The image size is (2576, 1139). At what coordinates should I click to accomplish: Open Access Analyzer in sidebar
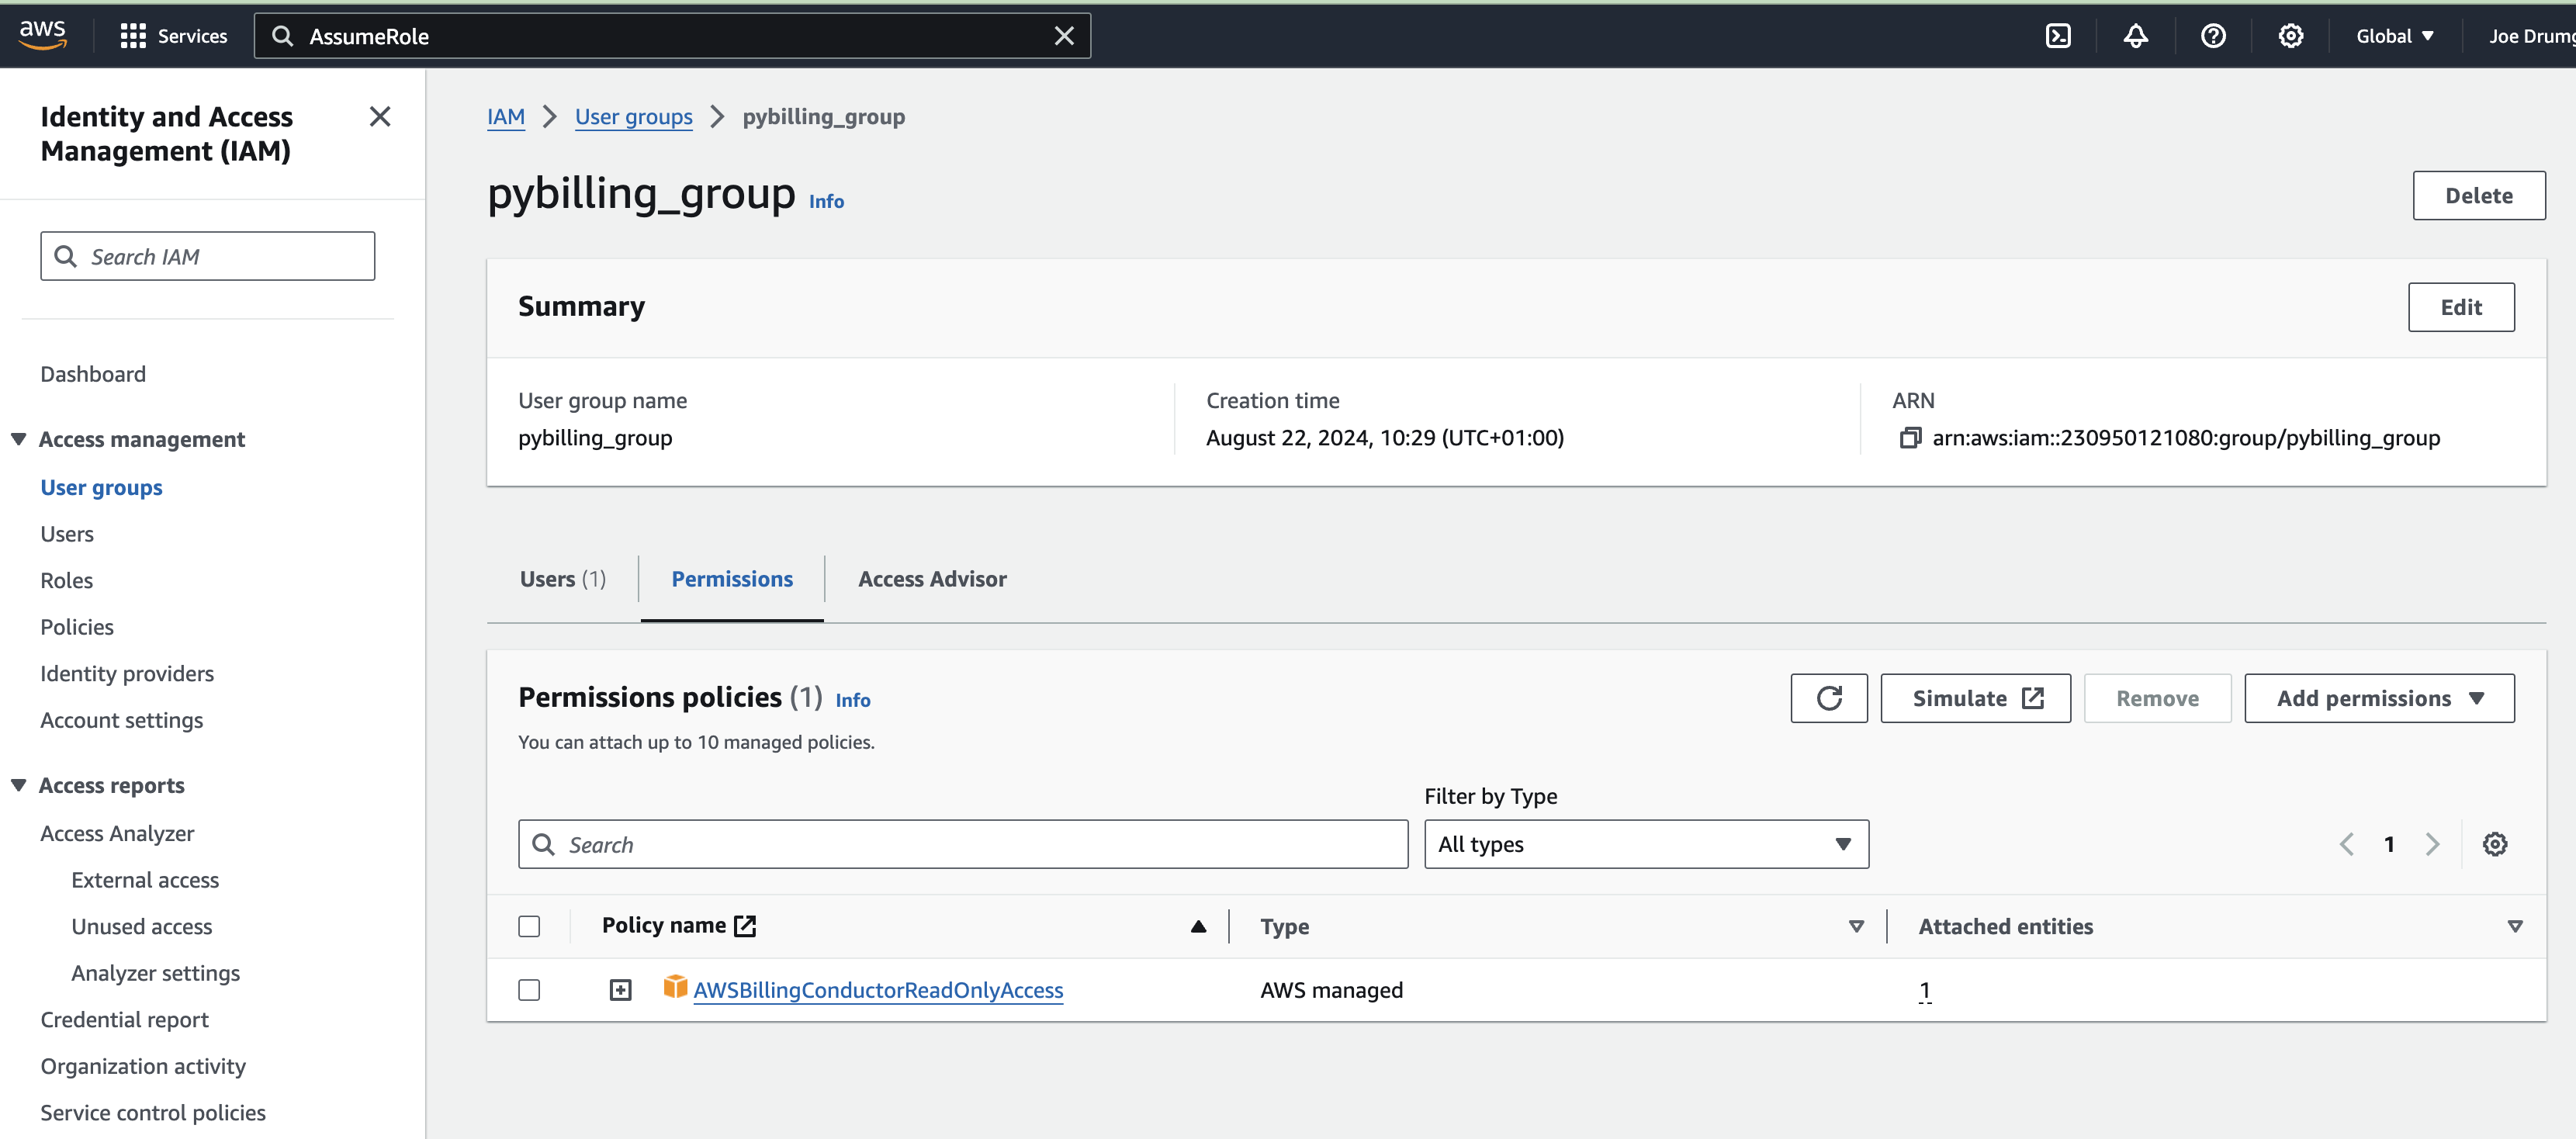pyautogui.click(x=117, y=833)
